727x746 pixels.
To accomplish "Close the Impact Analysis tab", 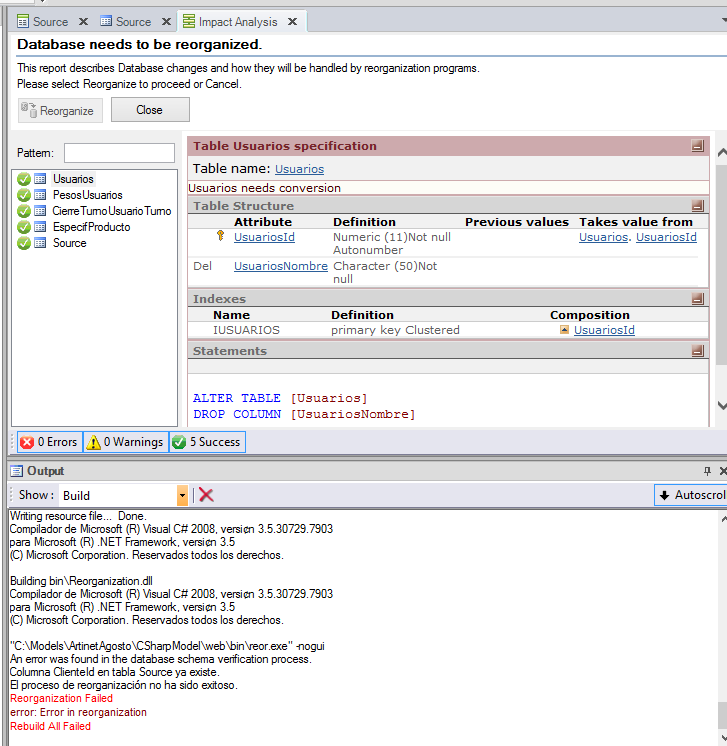I will (x=293, y=22).
